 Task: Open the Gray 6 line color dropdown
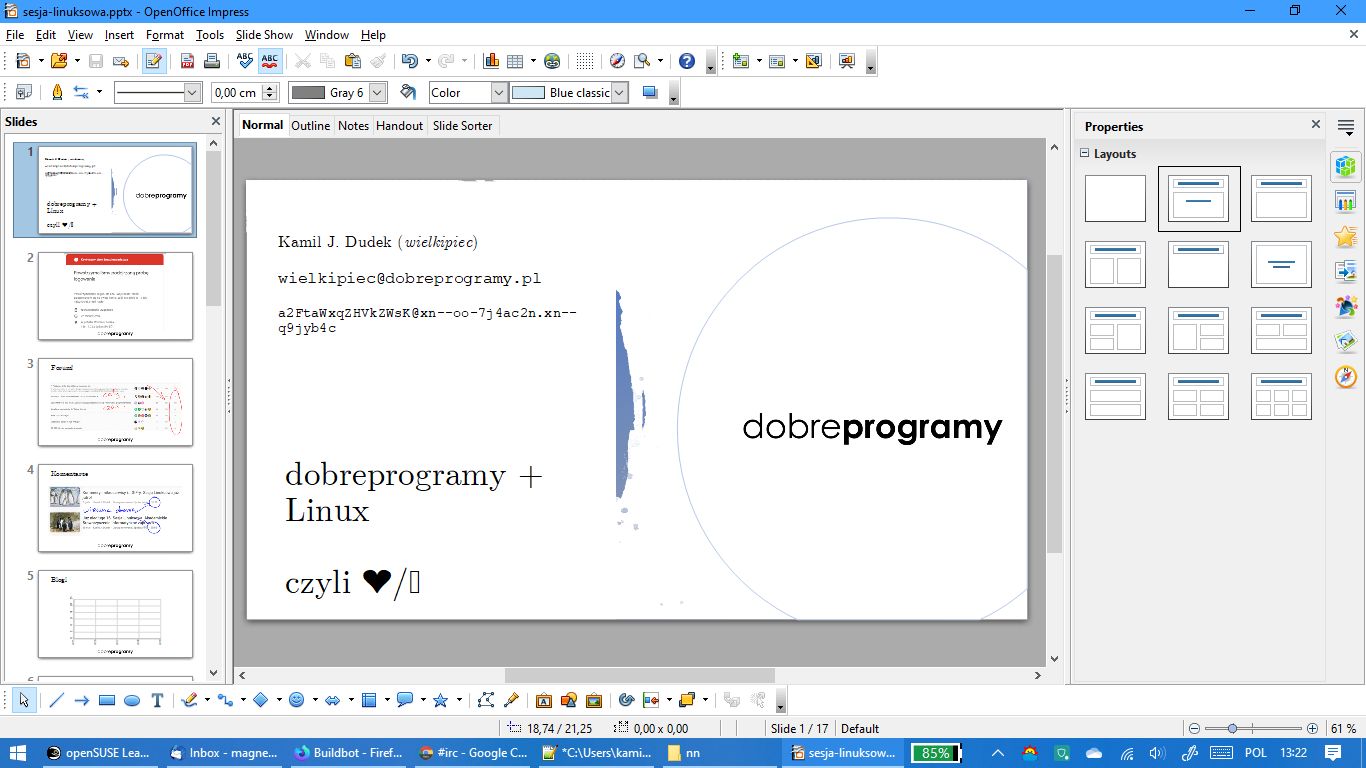[377, 92]
